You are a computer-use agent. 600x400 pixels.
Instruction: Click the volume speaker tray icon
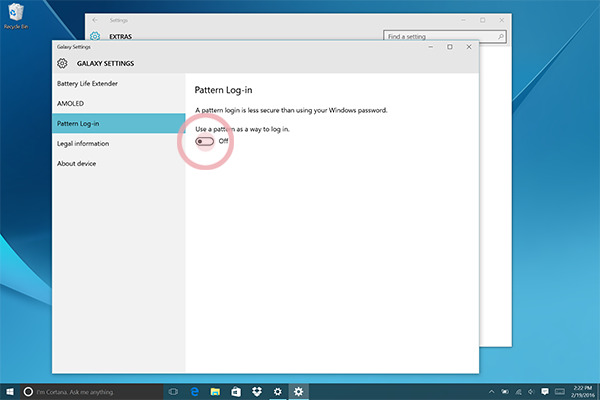point(531,392)
